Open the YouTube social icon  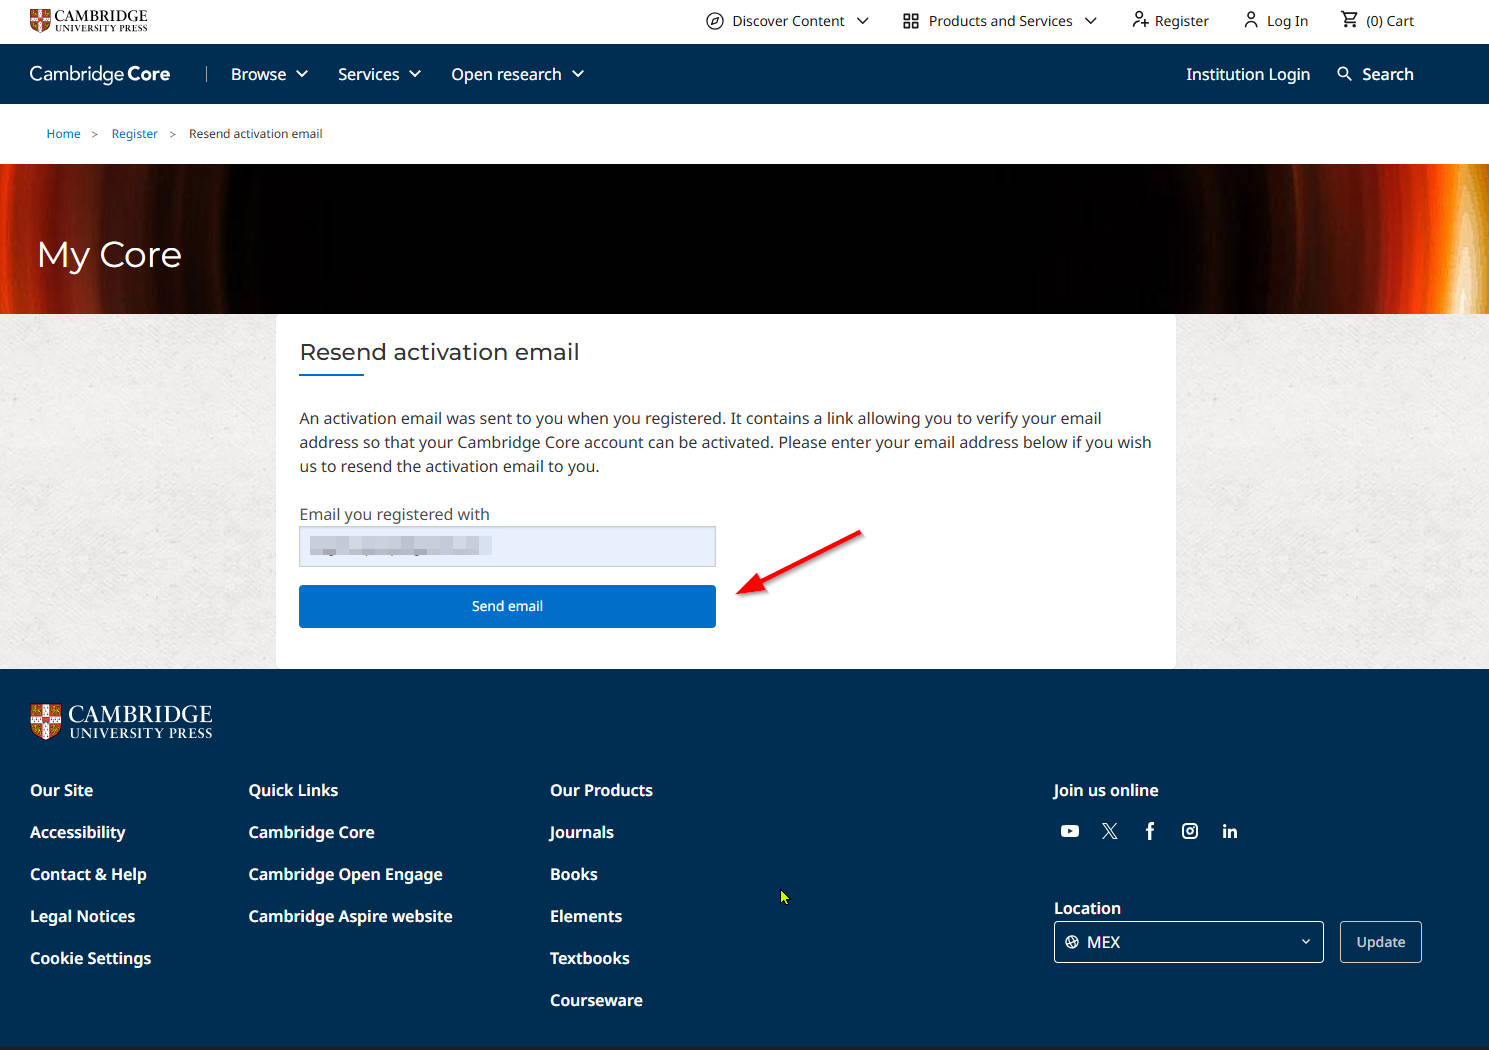(1070, 831)
